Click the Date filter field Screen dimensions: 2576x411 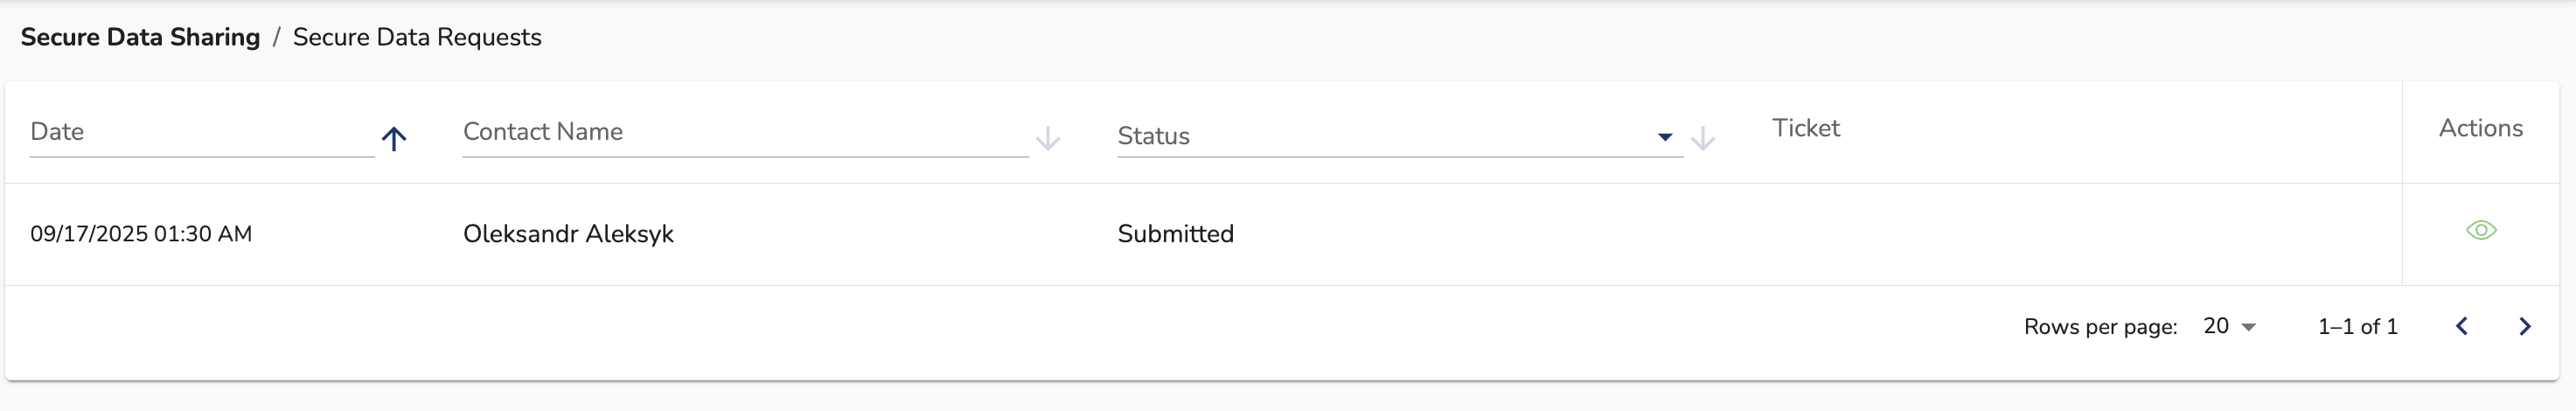(202, 133)
